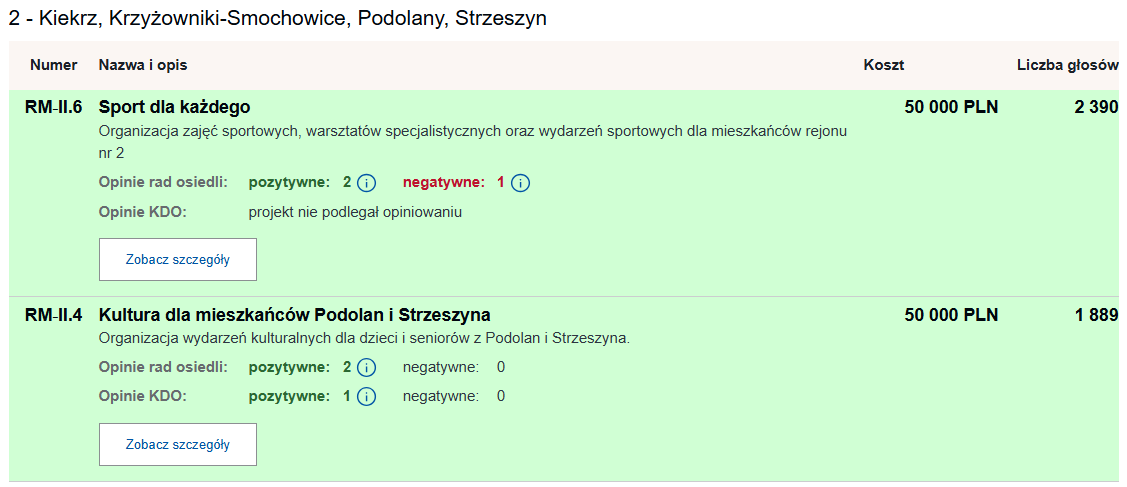Click the 50 000 PLN cost of Sport project
Image resolution: width=1127 pixels, height=487 pixels.
(x=951, y=107)
